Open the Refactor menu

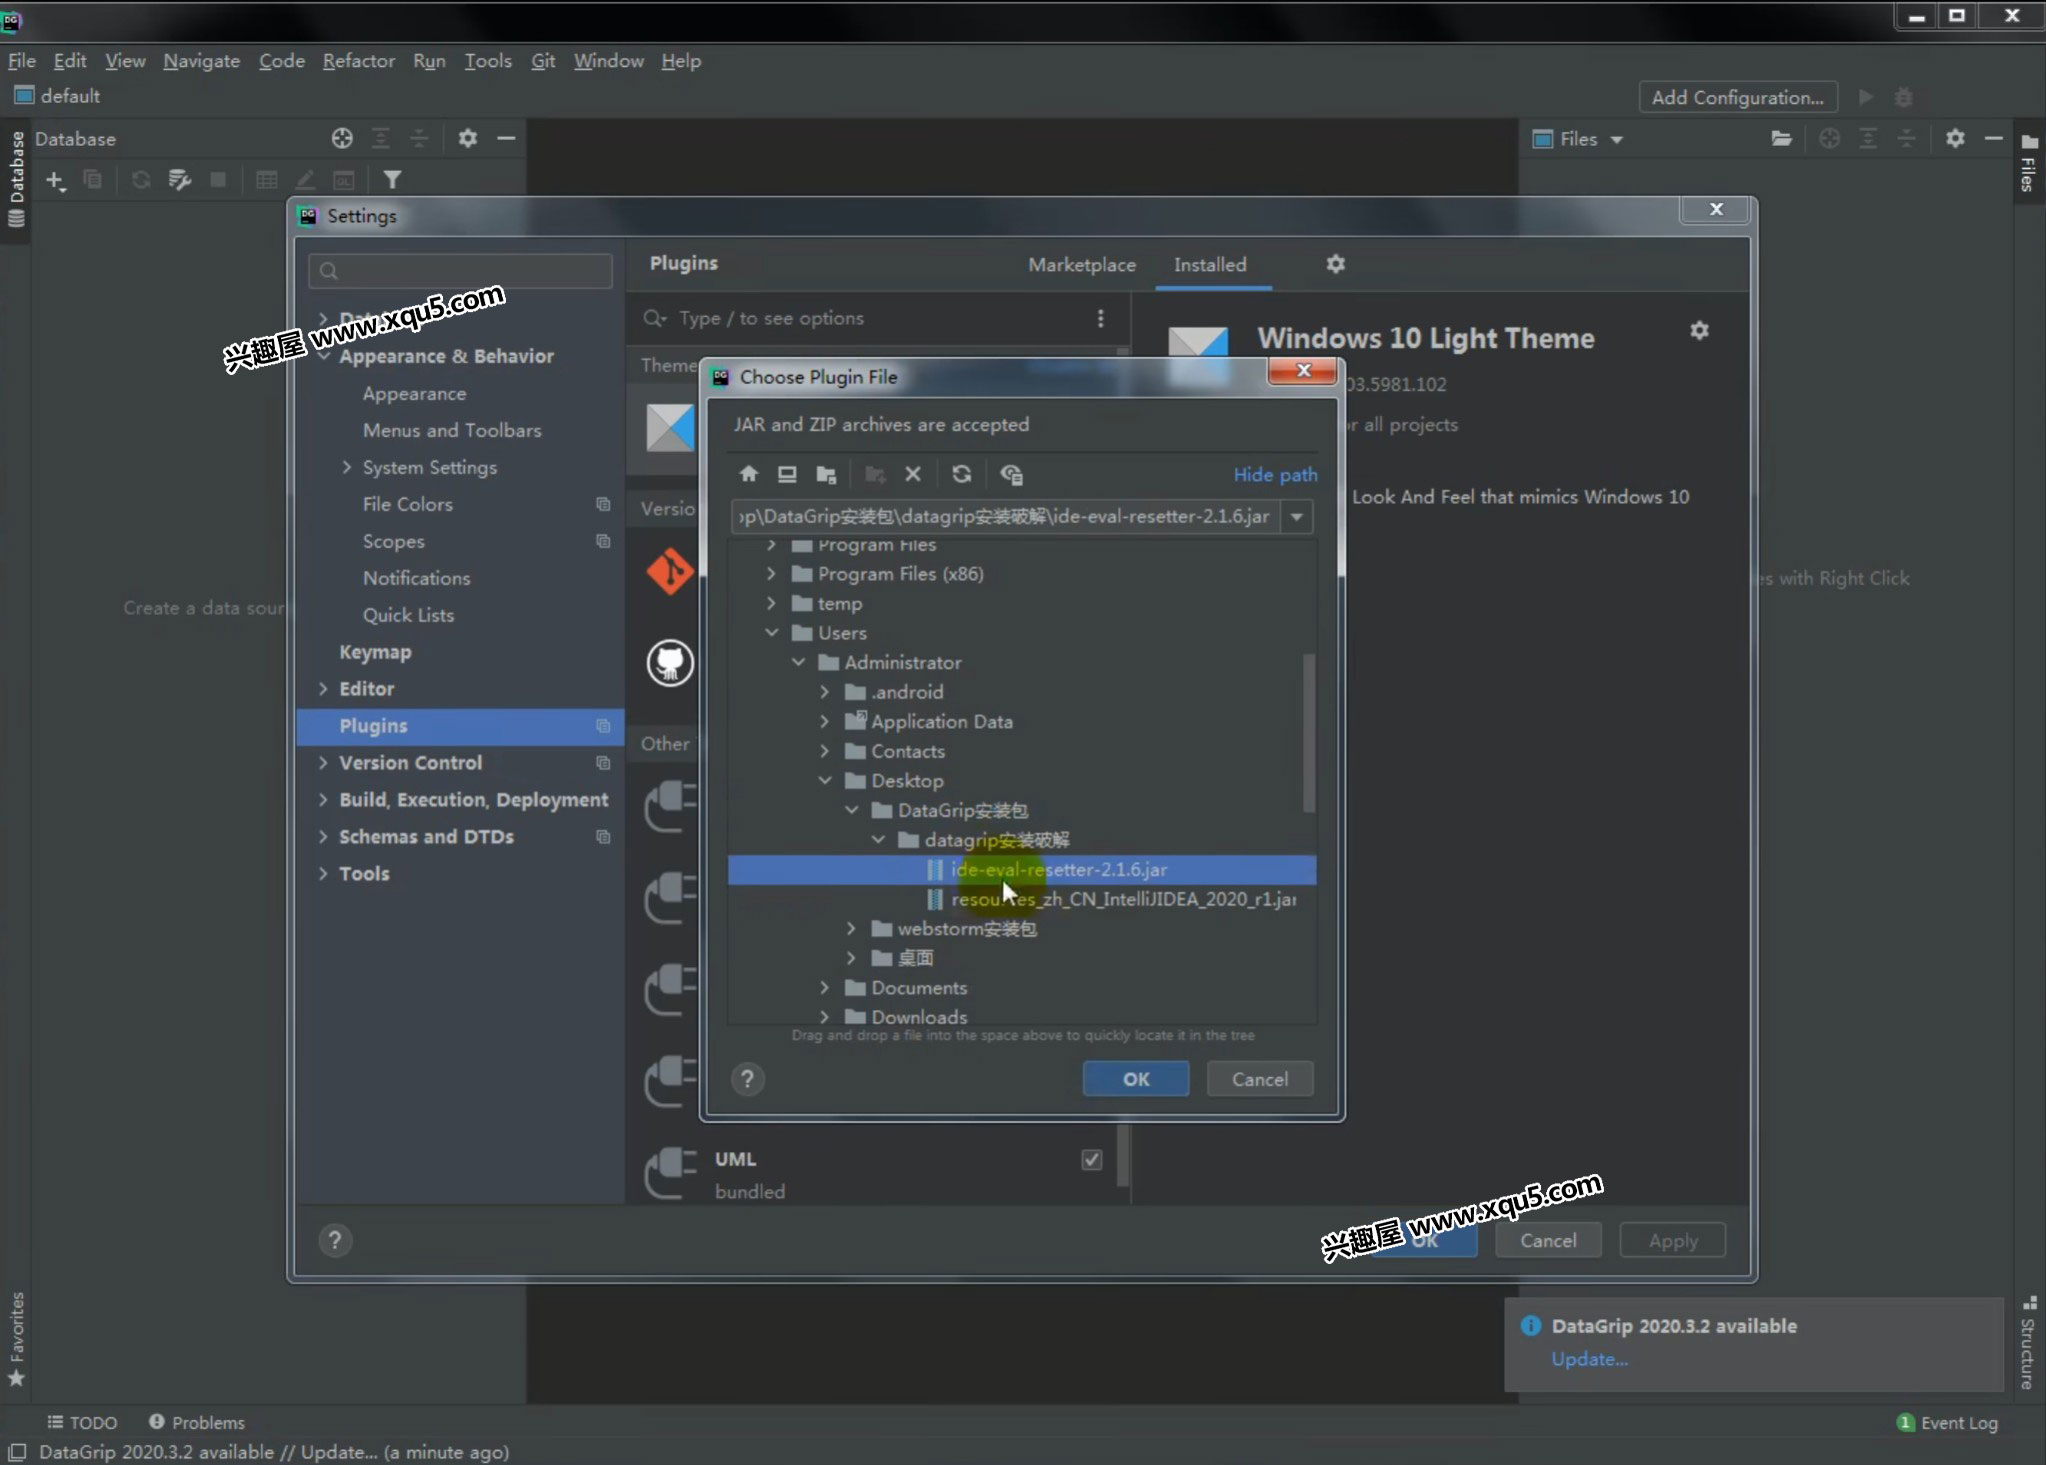(x=358, y=61)
